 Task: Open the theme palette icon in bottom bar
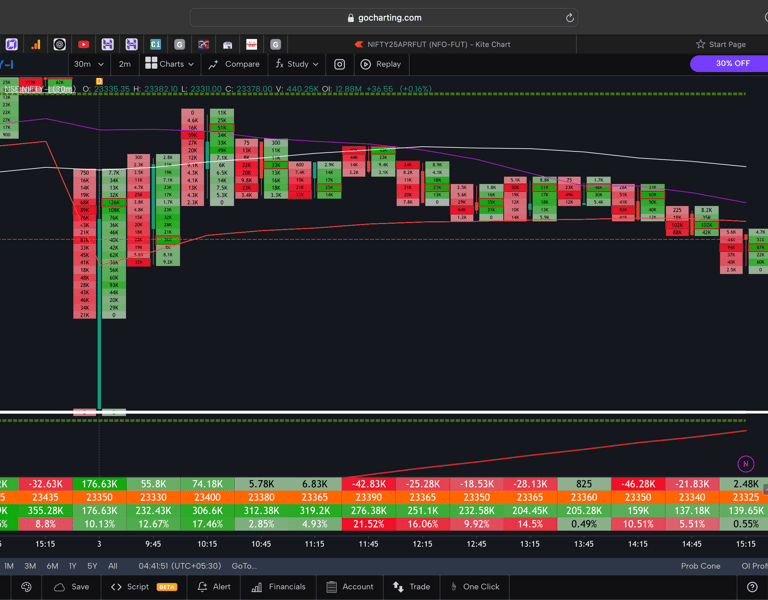pos(26,587)
